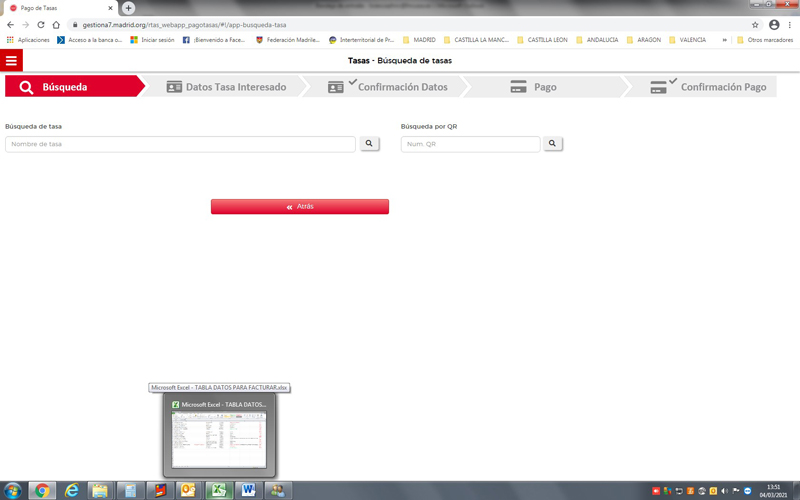This screenshot has width=800, height=500.
Task: Bookmark this page with the star icon
Action: (755, 24)
